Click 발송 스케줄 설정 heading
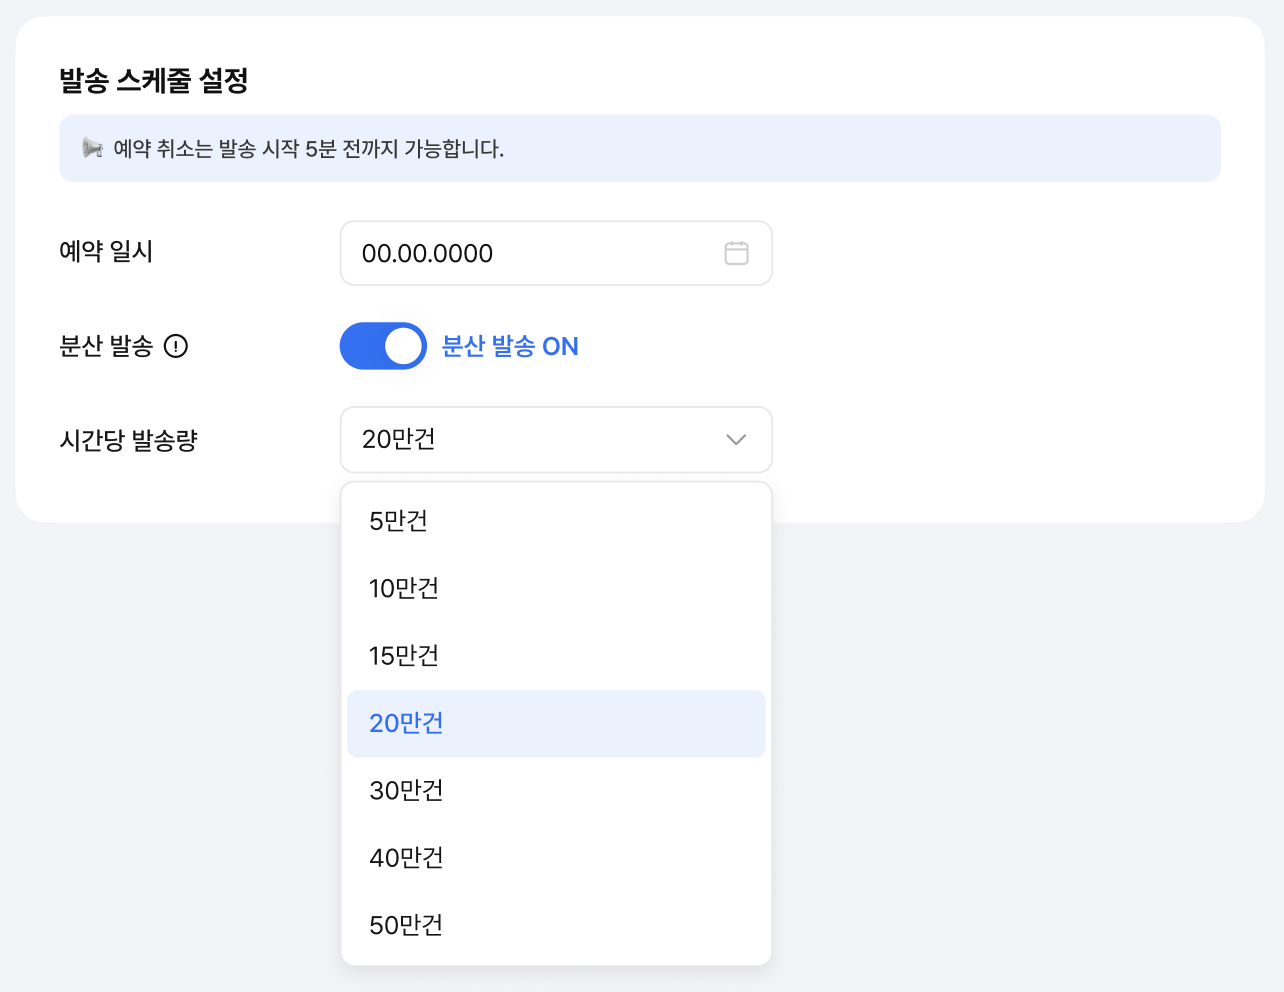 click(x=154, y=80)
